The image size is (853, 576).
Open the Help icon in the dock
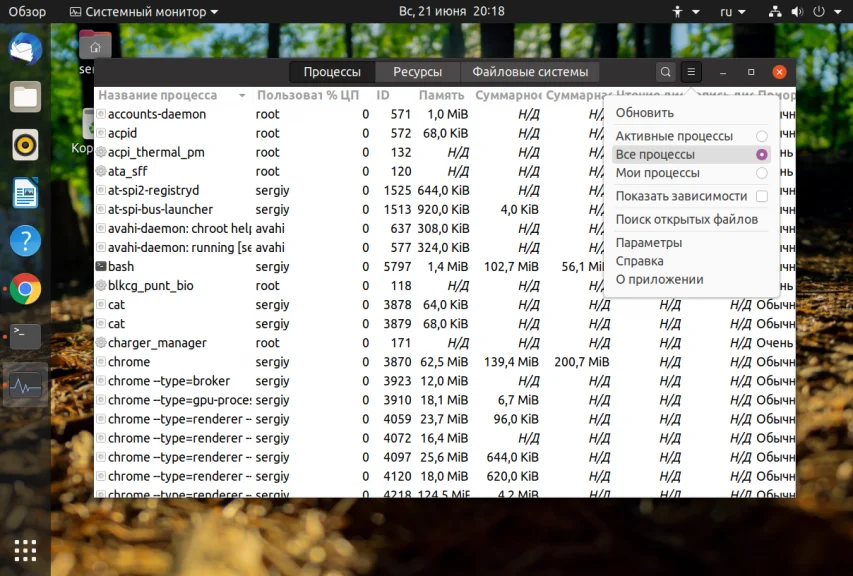(25, 240)
